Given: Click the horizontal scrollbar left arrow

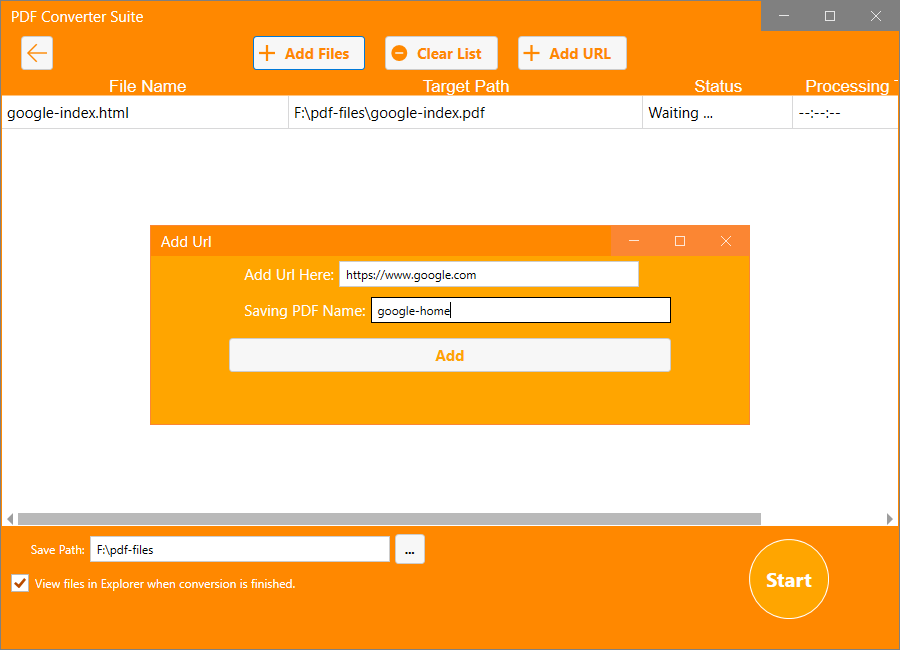Looking at the screenshot, I should click(10, 519).
